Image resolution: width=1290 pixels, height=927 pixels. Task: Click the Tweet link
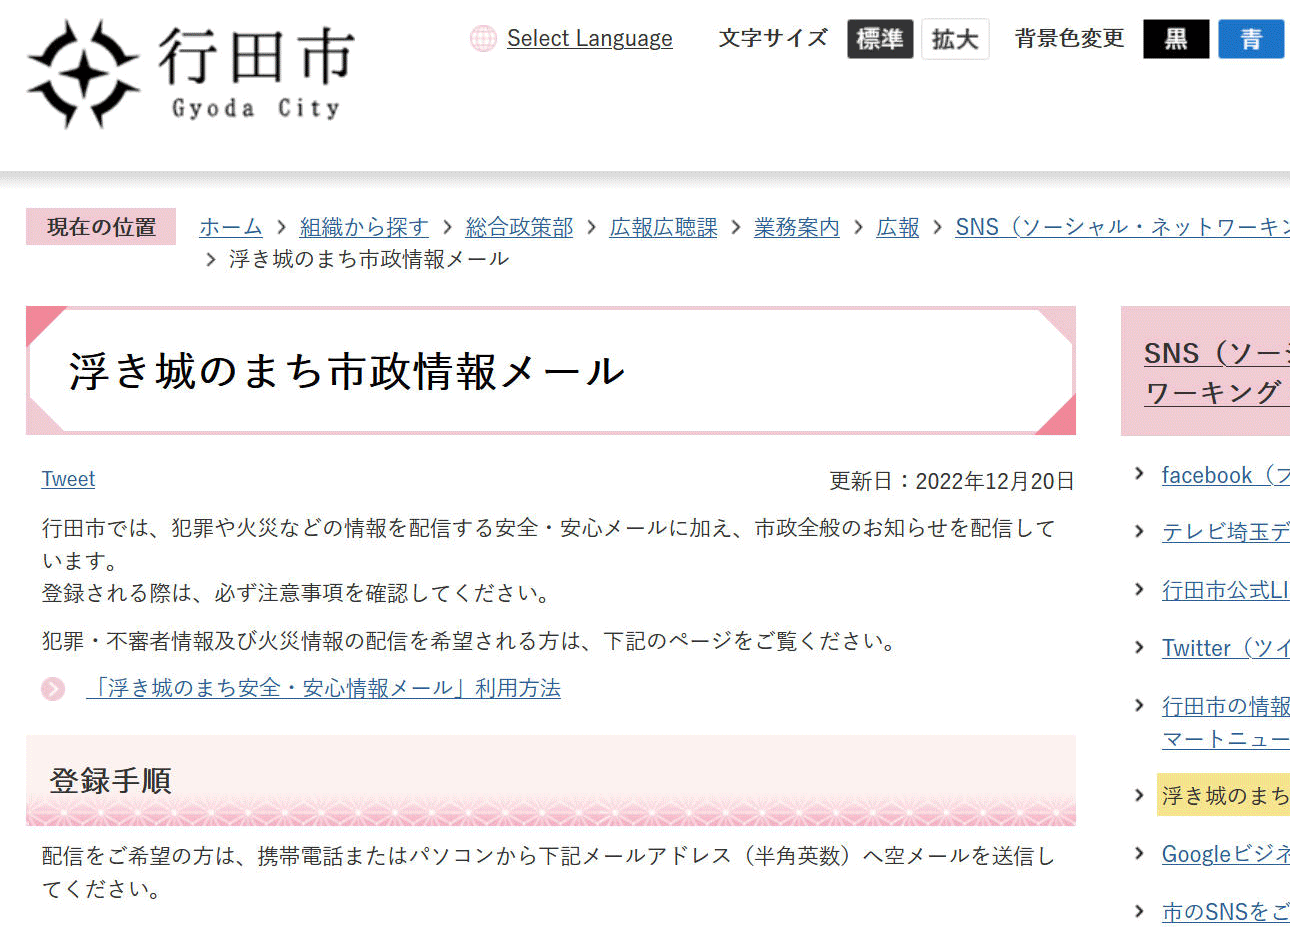point(68,479)
